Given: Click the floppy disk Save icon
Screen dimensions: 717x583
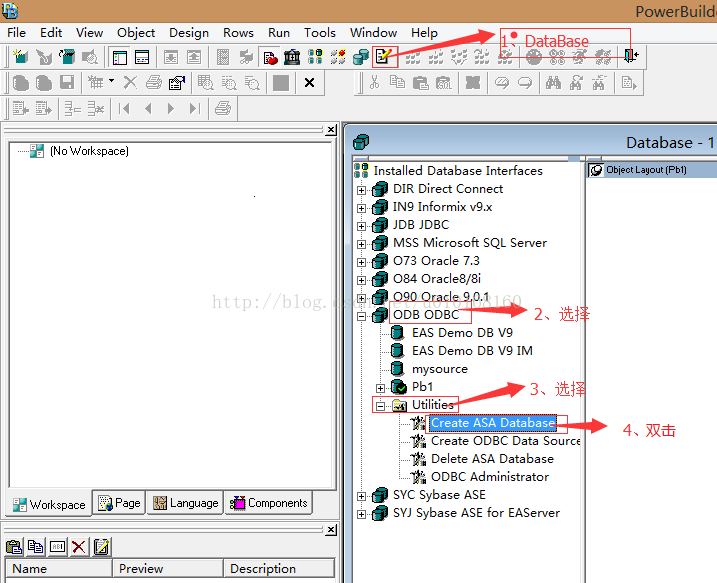Looking at the screenshot, I should pos(67,83).
